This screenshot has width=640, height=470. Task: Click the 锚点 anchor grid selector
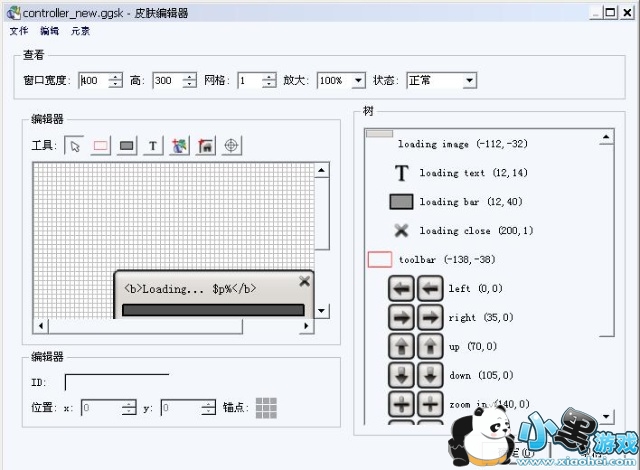(x=266, y=408)
